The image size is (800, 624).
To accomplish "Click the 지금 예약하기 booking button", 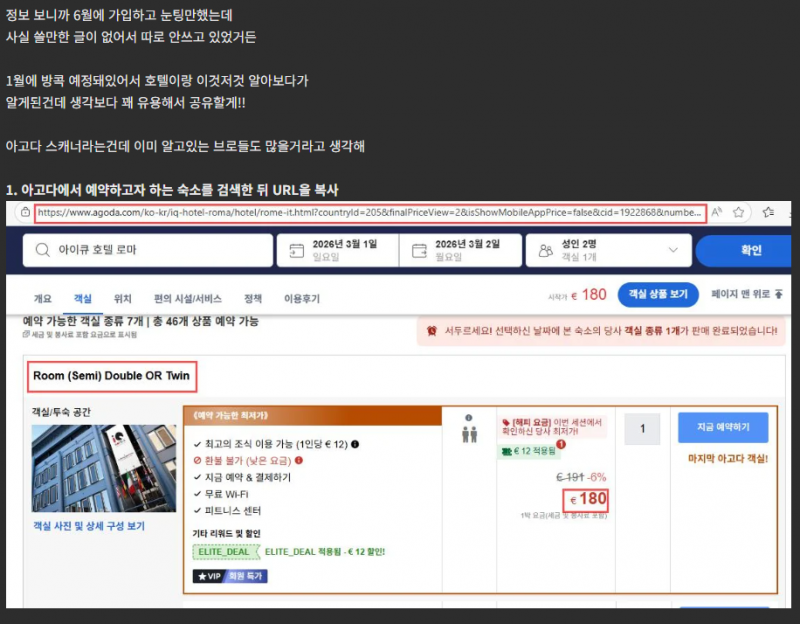I will 723,427.
